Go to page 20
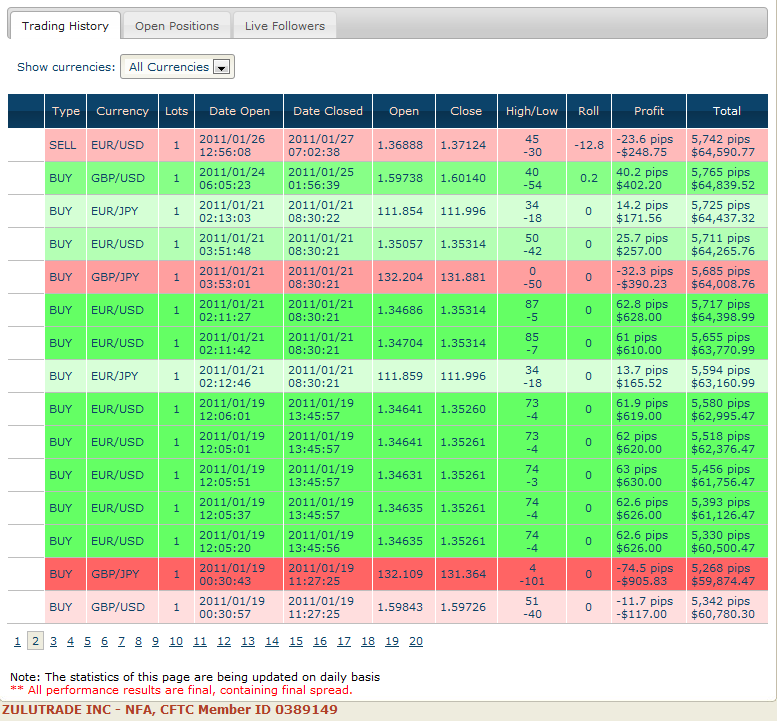Viewport: 777px width, 721px height. pos(416,641)
